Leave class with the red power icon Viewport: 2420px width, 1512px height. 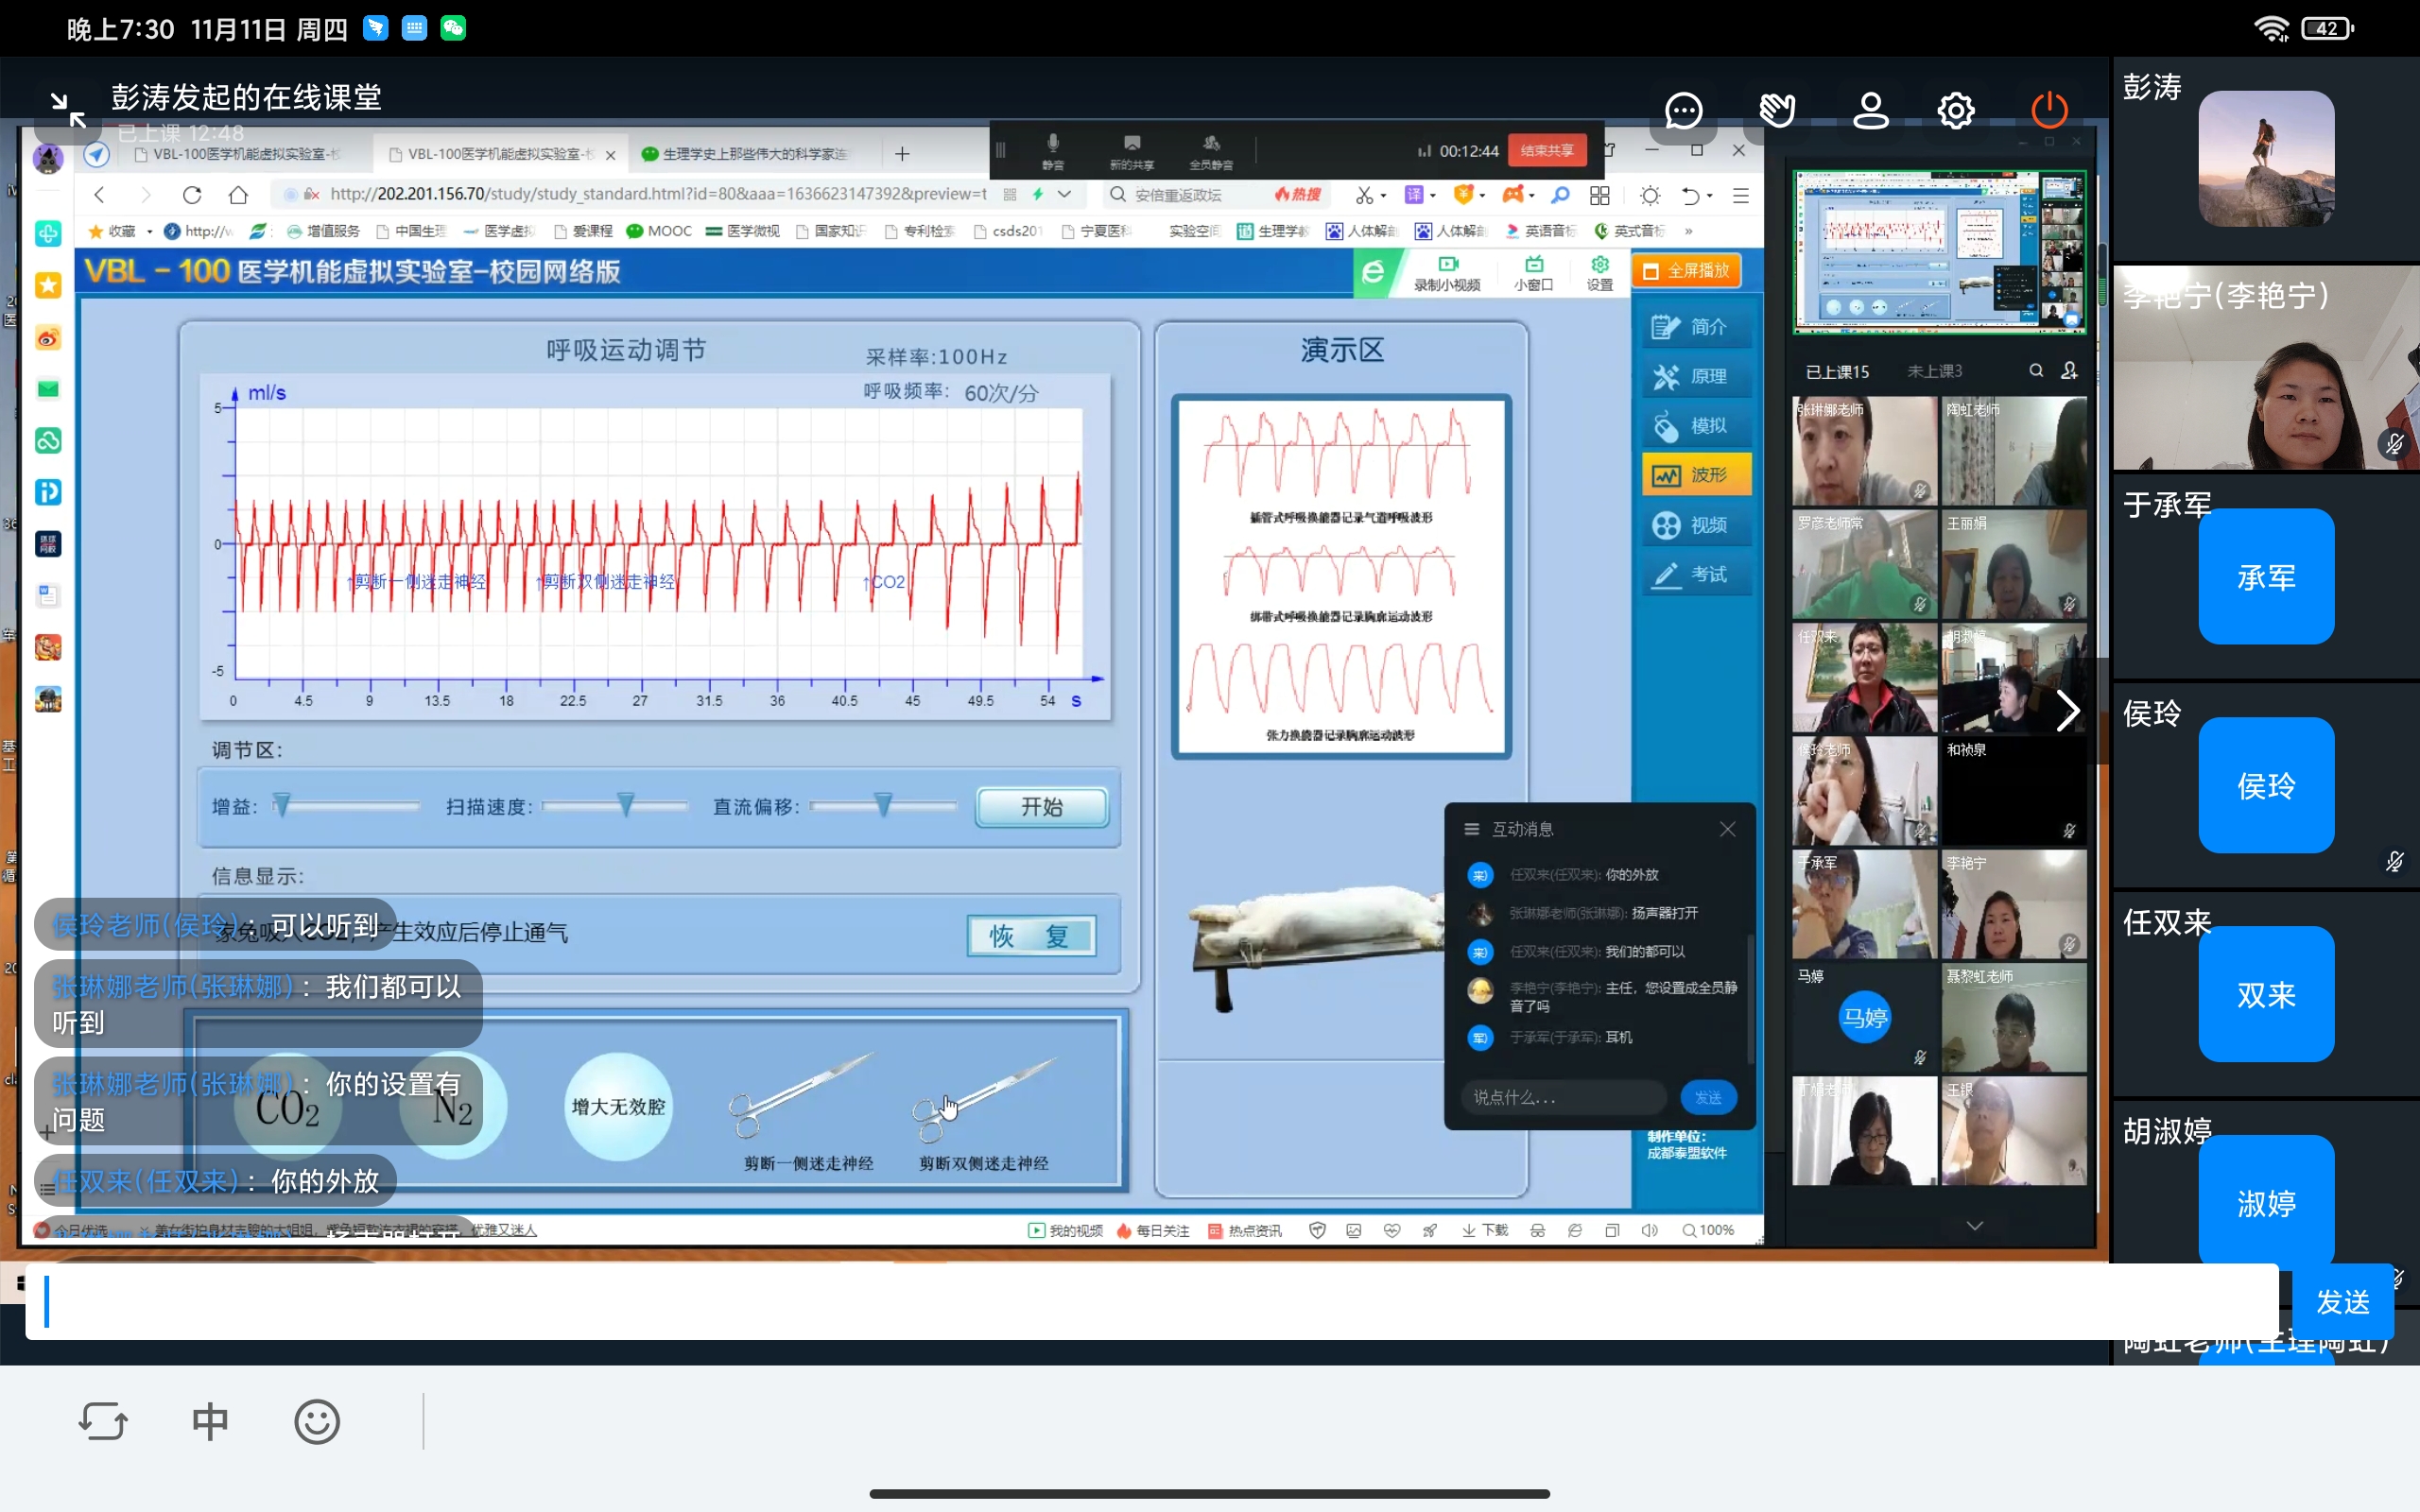tap(2049, 110)
